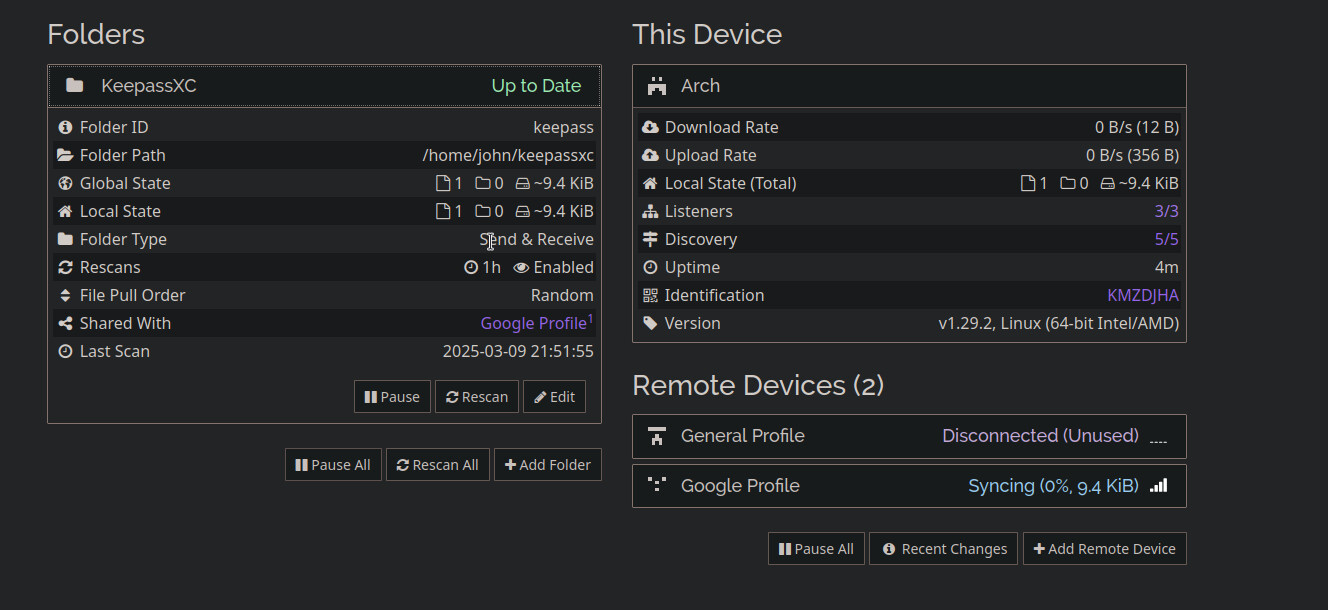Click the rescan interval clock icon next to 1h
The height and width of the screenshot is (610, 1328).
coord(471,268)
